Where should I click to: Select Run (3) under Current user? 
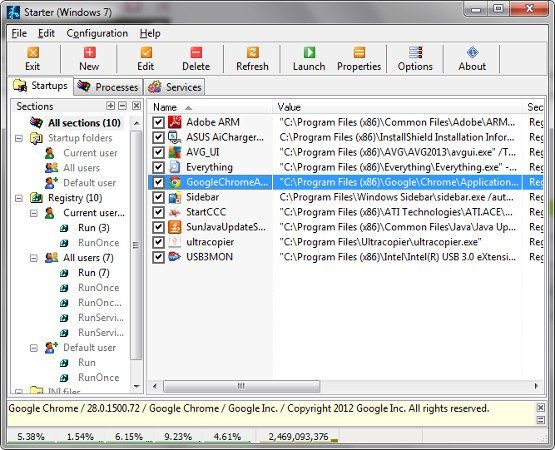93,228
